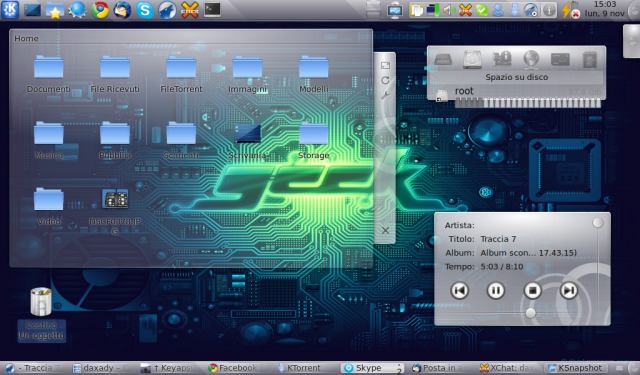Click the resize handle icon on Home widget
This screenshot has width=640, height=375.
click(385, 65)
